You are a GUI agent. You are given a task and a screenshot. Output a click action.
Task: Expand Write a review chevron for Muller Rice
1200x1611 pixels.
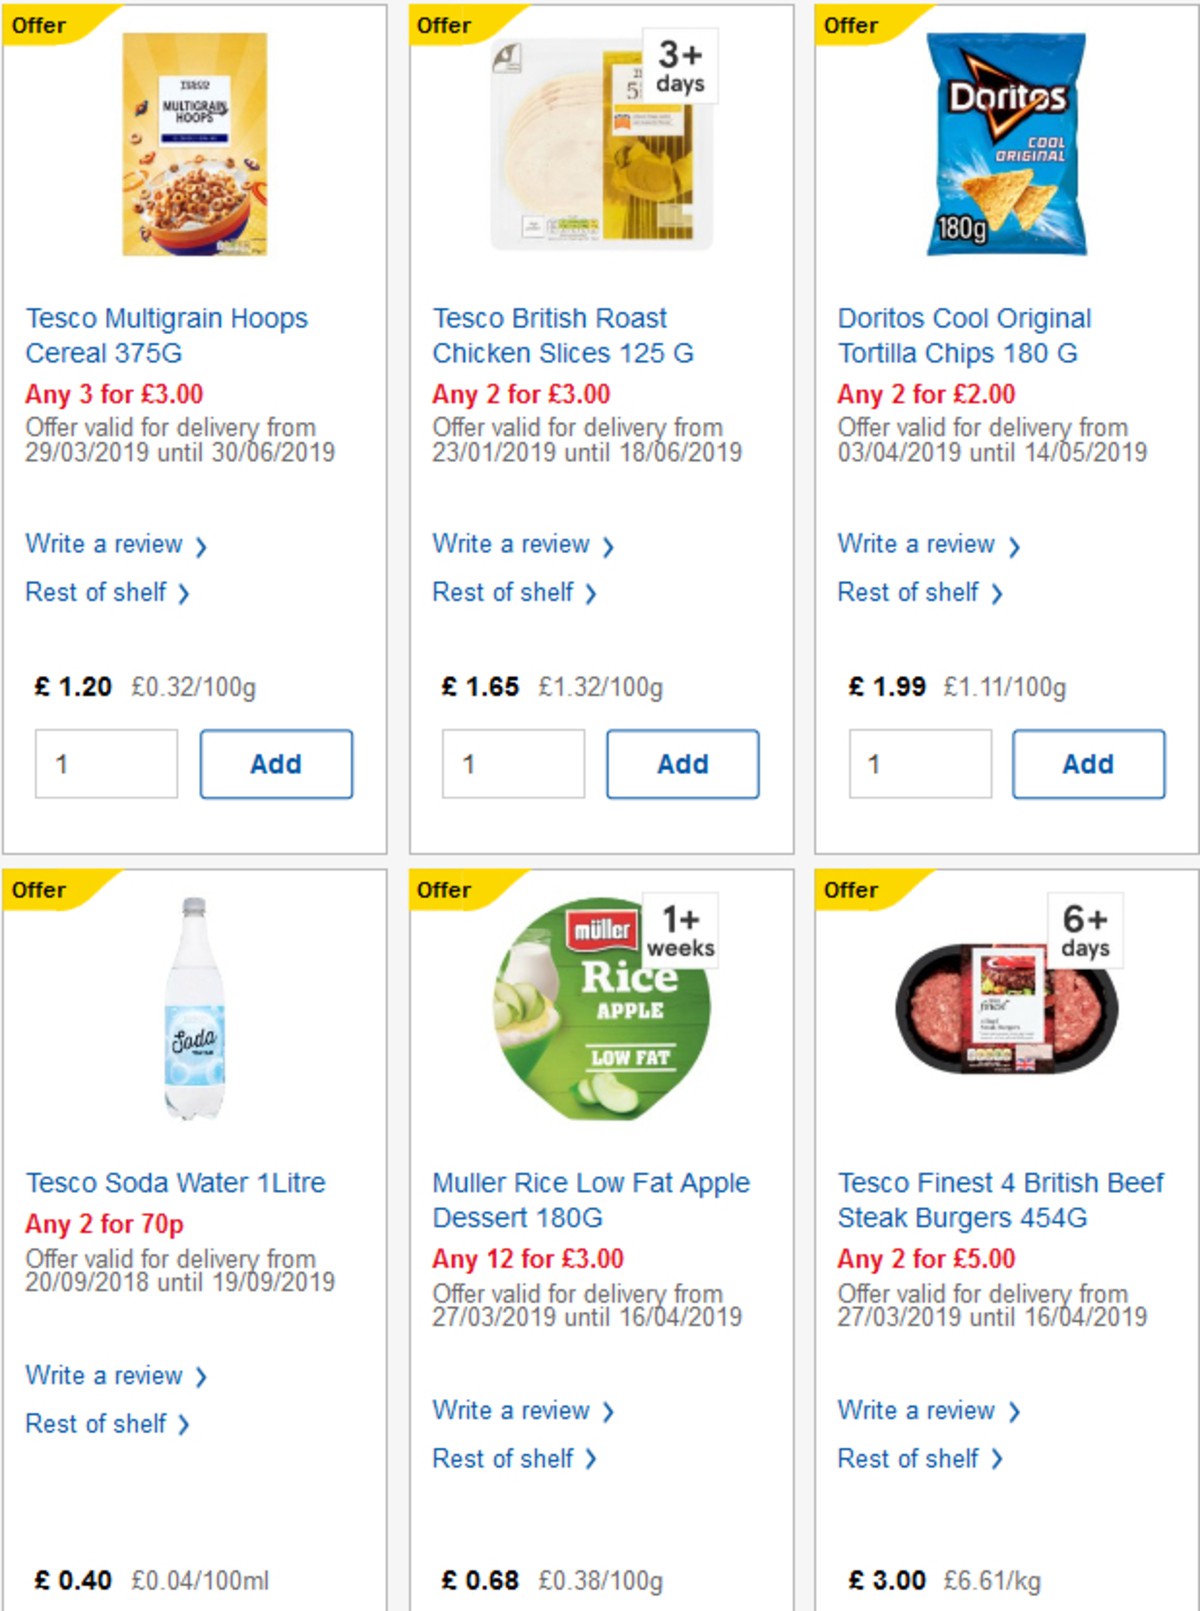[610, 1412]
